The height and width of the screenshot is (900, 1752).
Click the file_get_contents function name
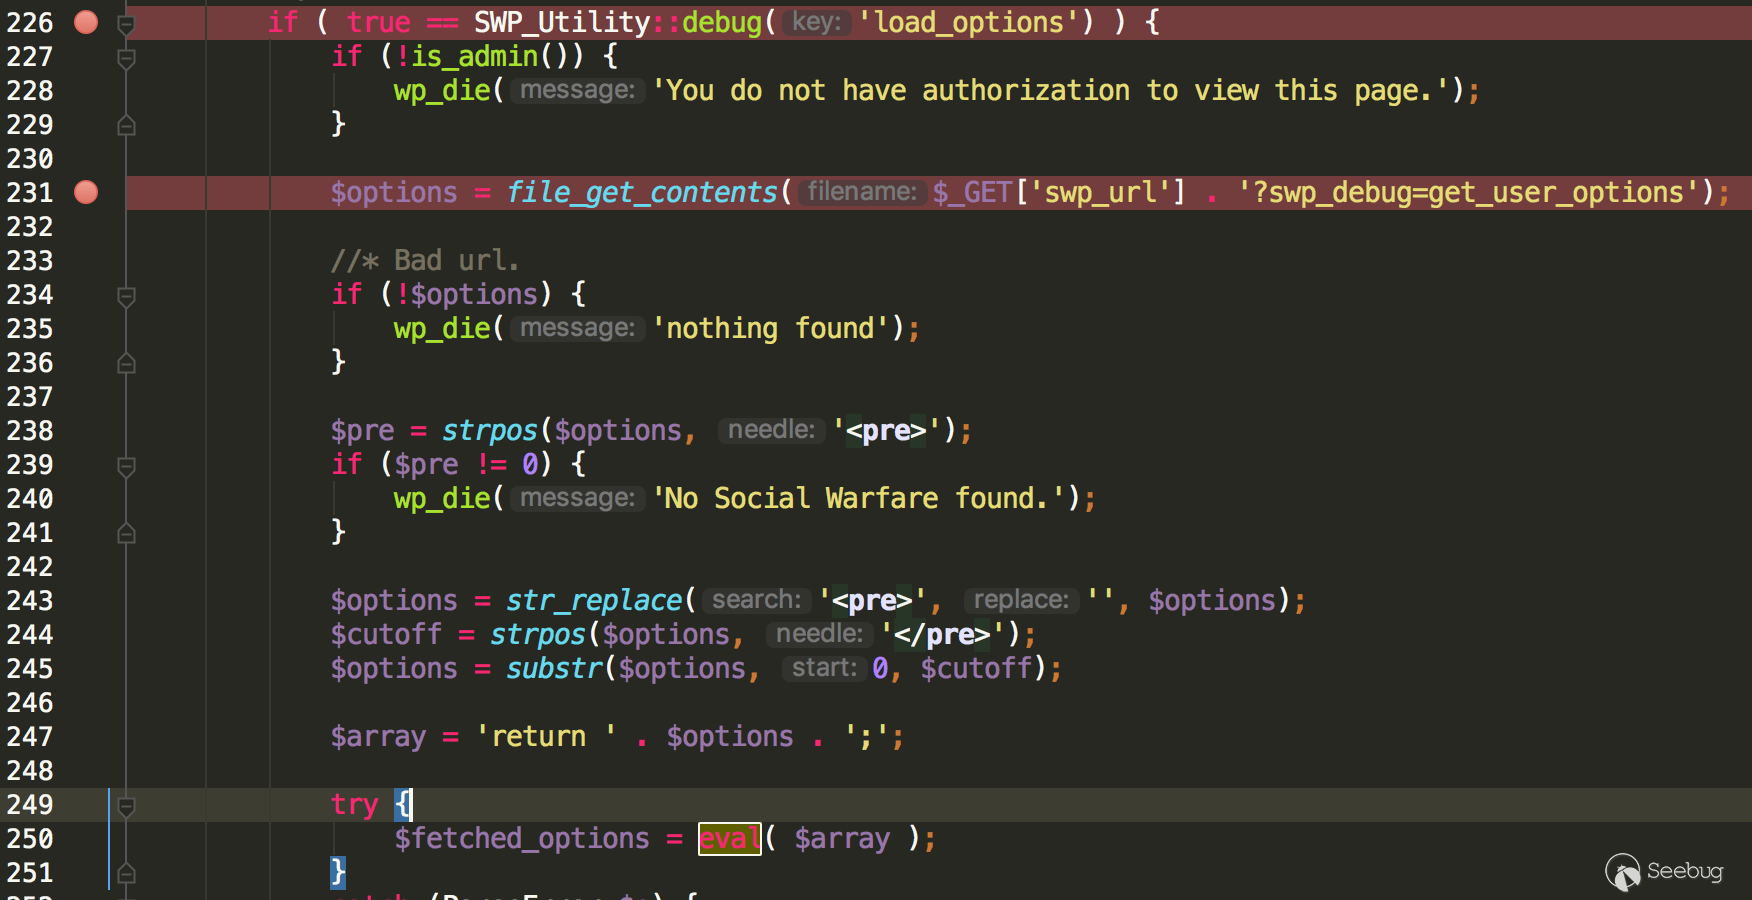click(x=642, y=192)
